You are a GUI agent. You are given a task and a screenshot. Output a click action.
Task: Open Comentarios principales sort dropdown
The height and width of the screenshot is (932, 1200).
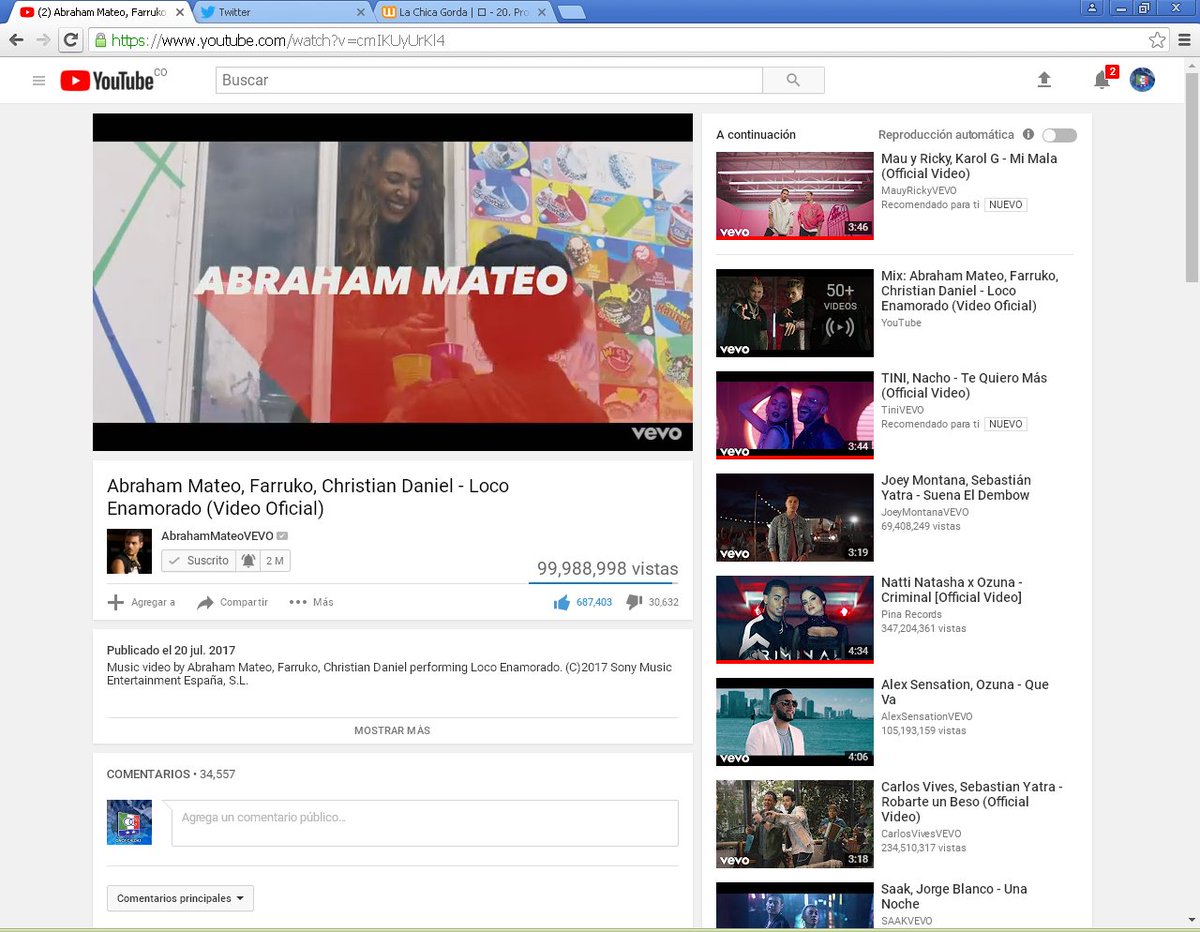[x=180, y=898]
